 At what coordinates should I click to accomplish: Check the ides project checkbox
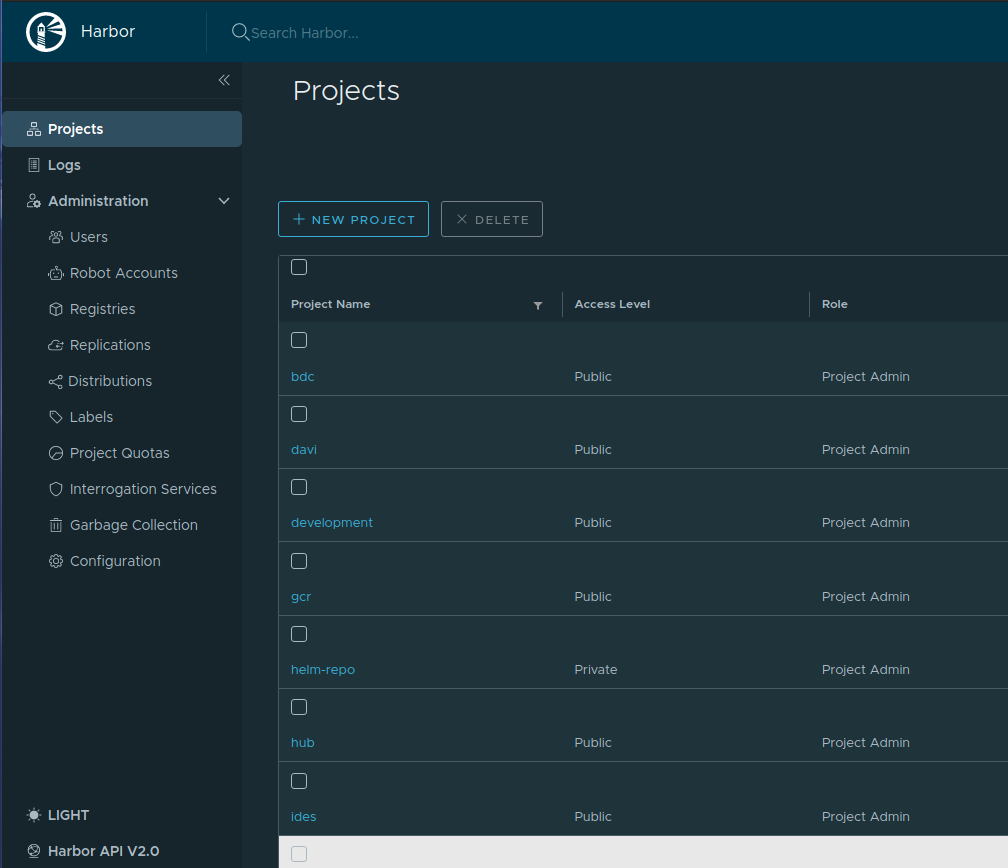coord(299,781)
